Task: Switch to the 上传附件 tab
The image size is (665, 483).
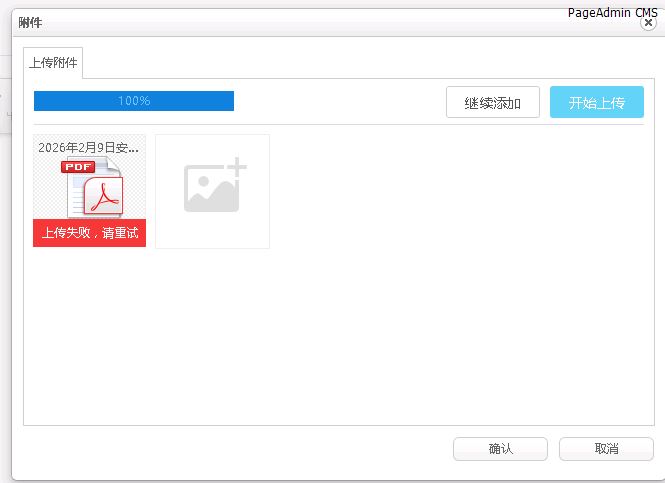Action: 54,62
